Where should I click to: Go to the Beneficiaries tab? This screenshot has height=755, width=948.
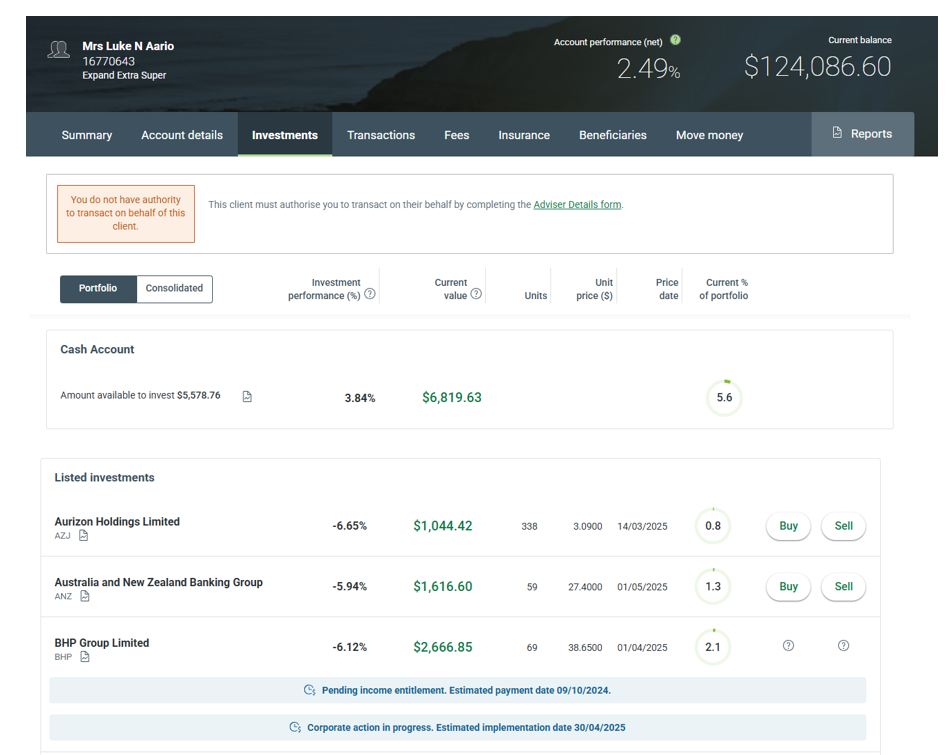coord(612,135)
